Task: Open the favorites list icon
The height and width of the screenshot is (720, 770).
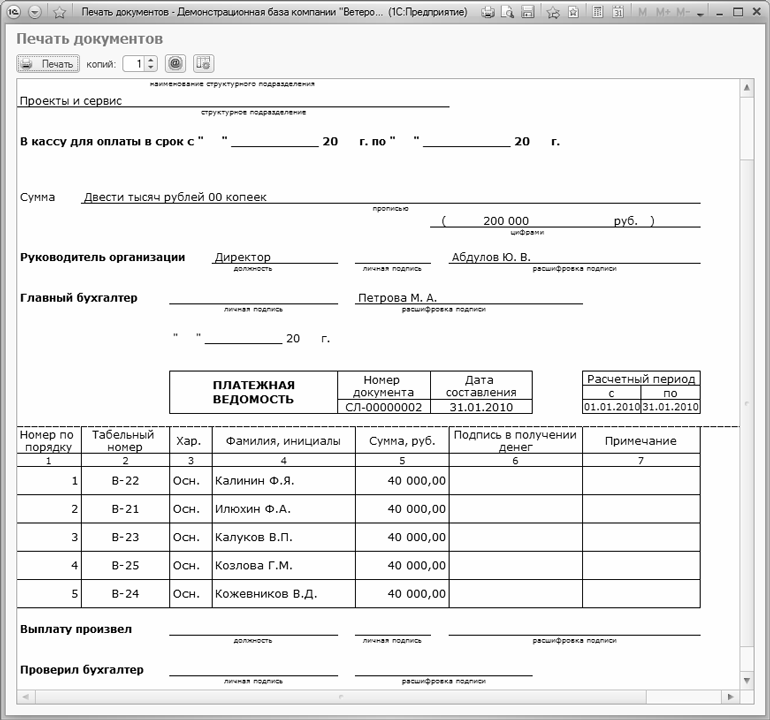Action: pyautogui.click(x=573, y=12)
